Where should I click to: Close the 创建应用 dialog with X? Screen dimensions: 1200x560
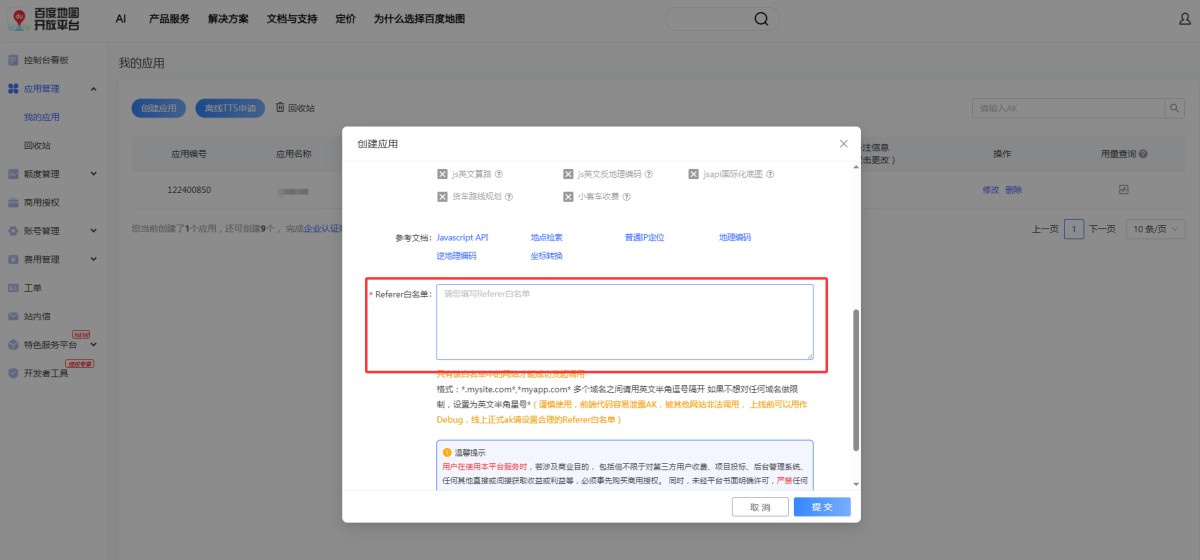(843, 144)
